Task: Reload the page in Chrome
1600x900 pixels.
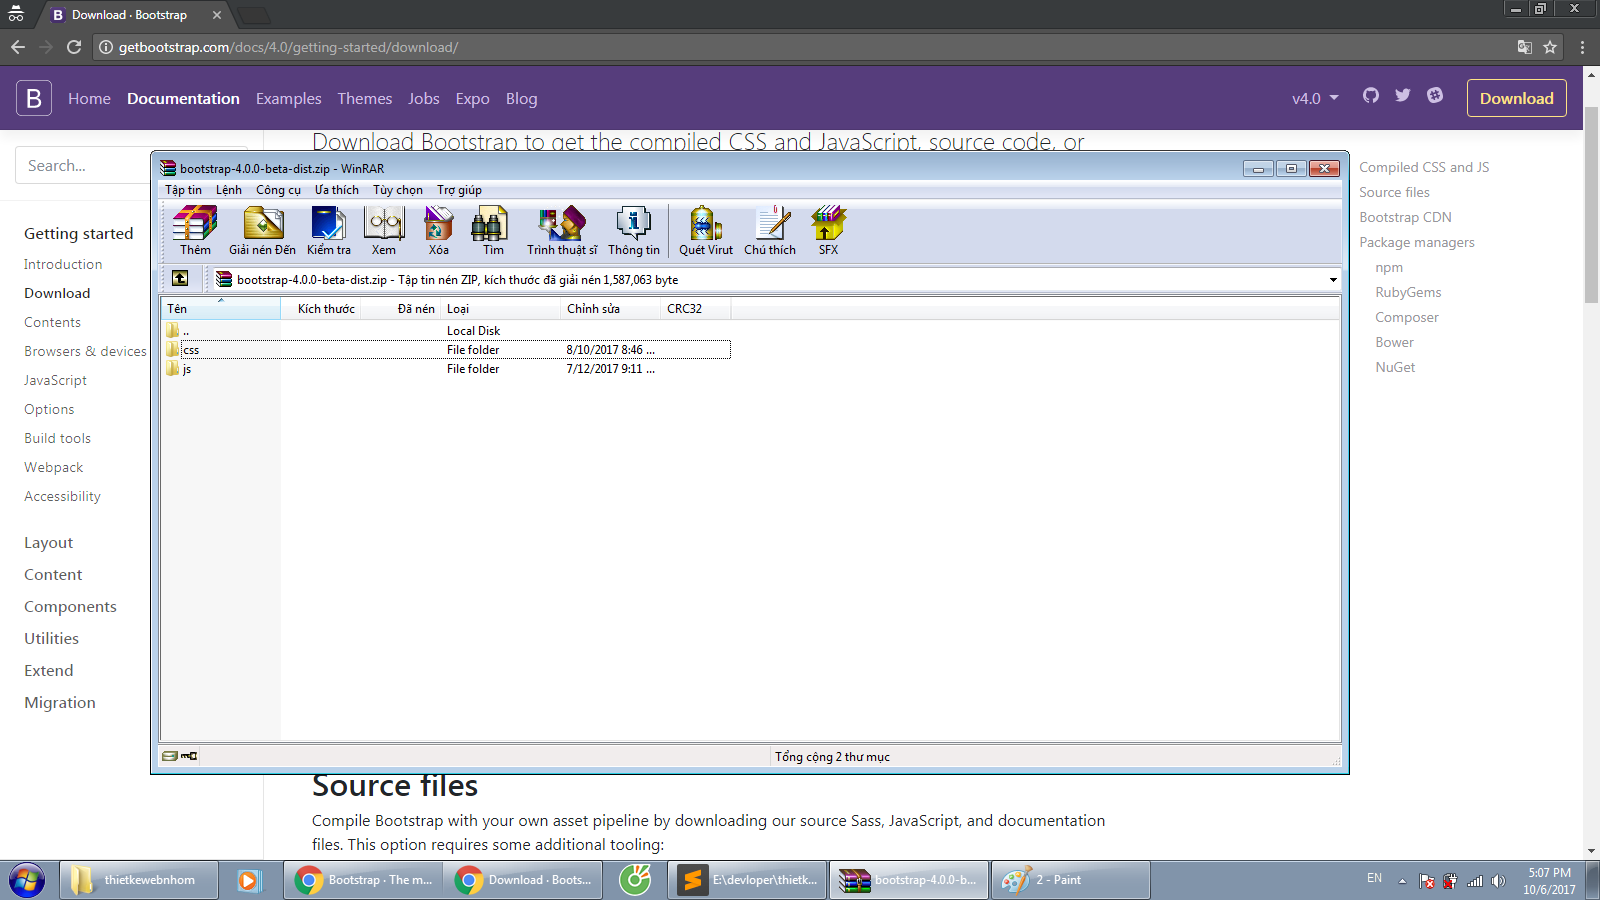Action: tap(74, 47)
